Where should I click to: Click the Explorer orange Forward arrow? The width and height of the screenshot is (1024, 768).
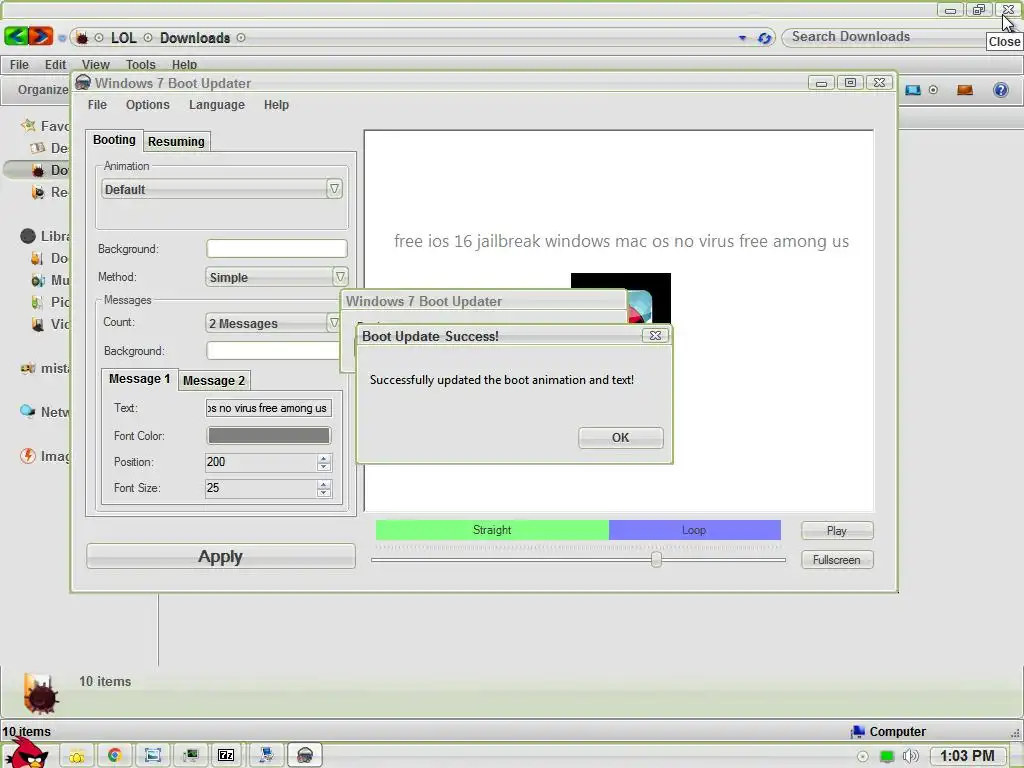tap(40, 37)
